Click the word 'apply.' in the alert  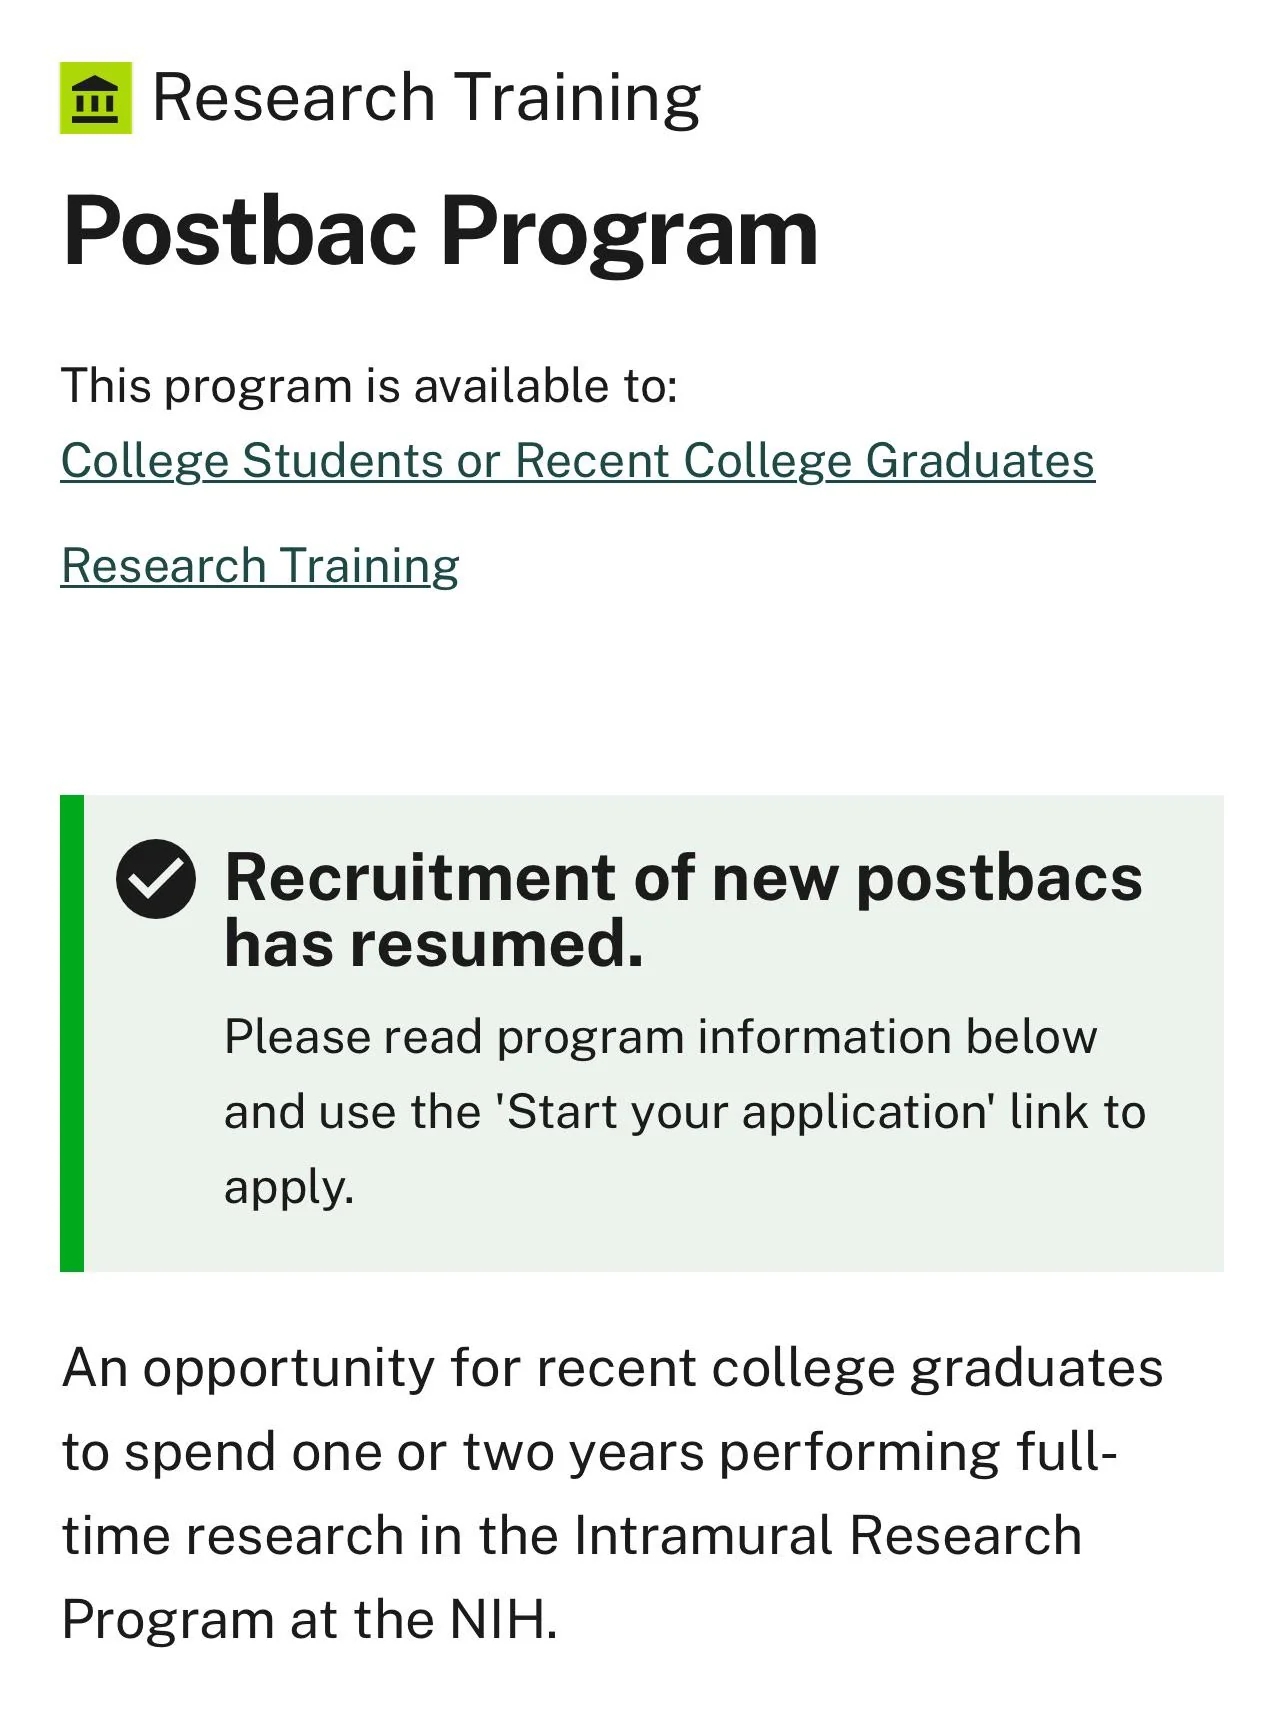(x=289, y=1187)
